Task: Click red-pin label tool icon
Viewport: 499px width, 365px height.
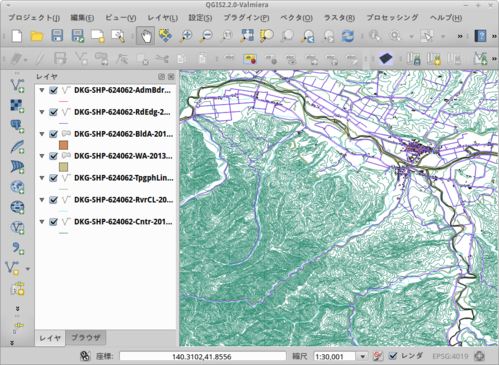Action: click(250, 59)
